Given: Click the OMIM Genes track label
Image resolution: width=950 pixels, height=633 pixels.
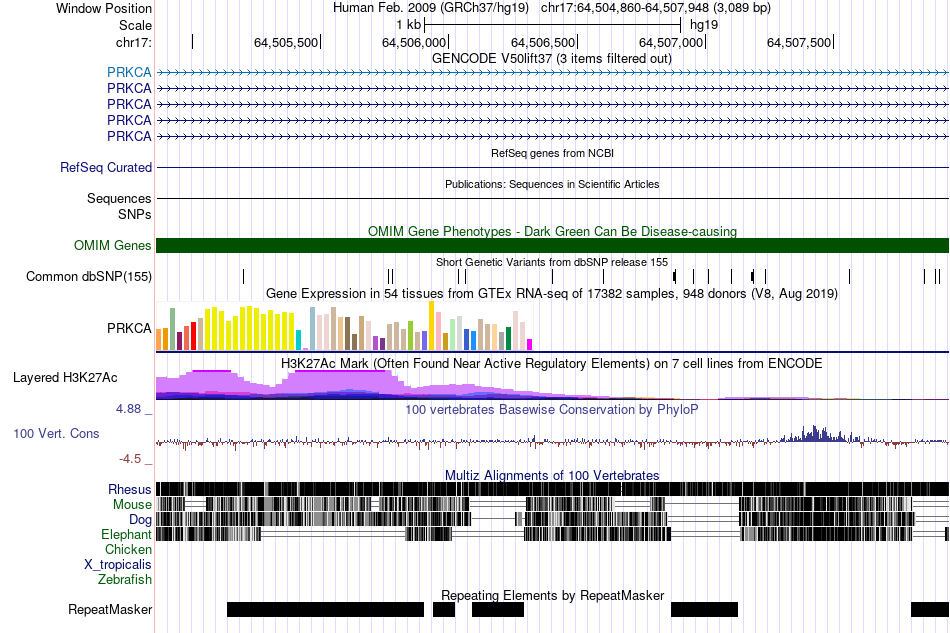Looking at the screenshot, I should click(112, 245).
